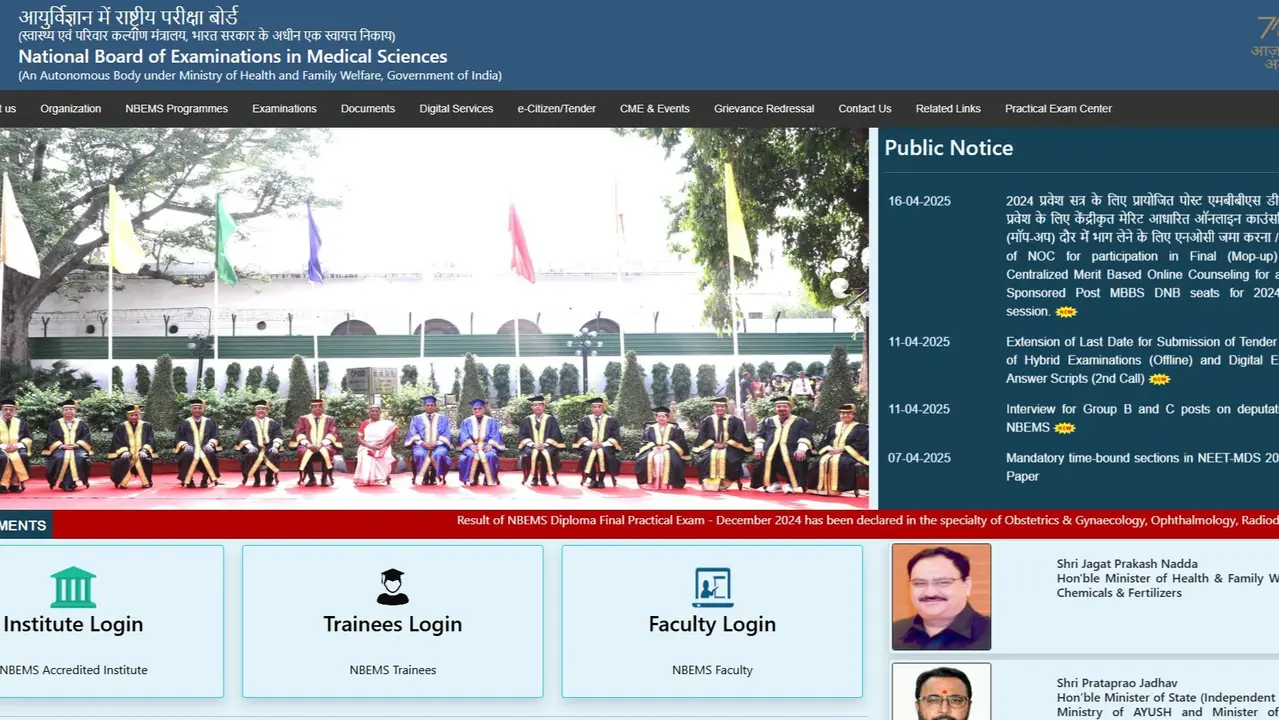
Task: Click the photo of Shri Prataprao Jadhav
Action: 940,694
